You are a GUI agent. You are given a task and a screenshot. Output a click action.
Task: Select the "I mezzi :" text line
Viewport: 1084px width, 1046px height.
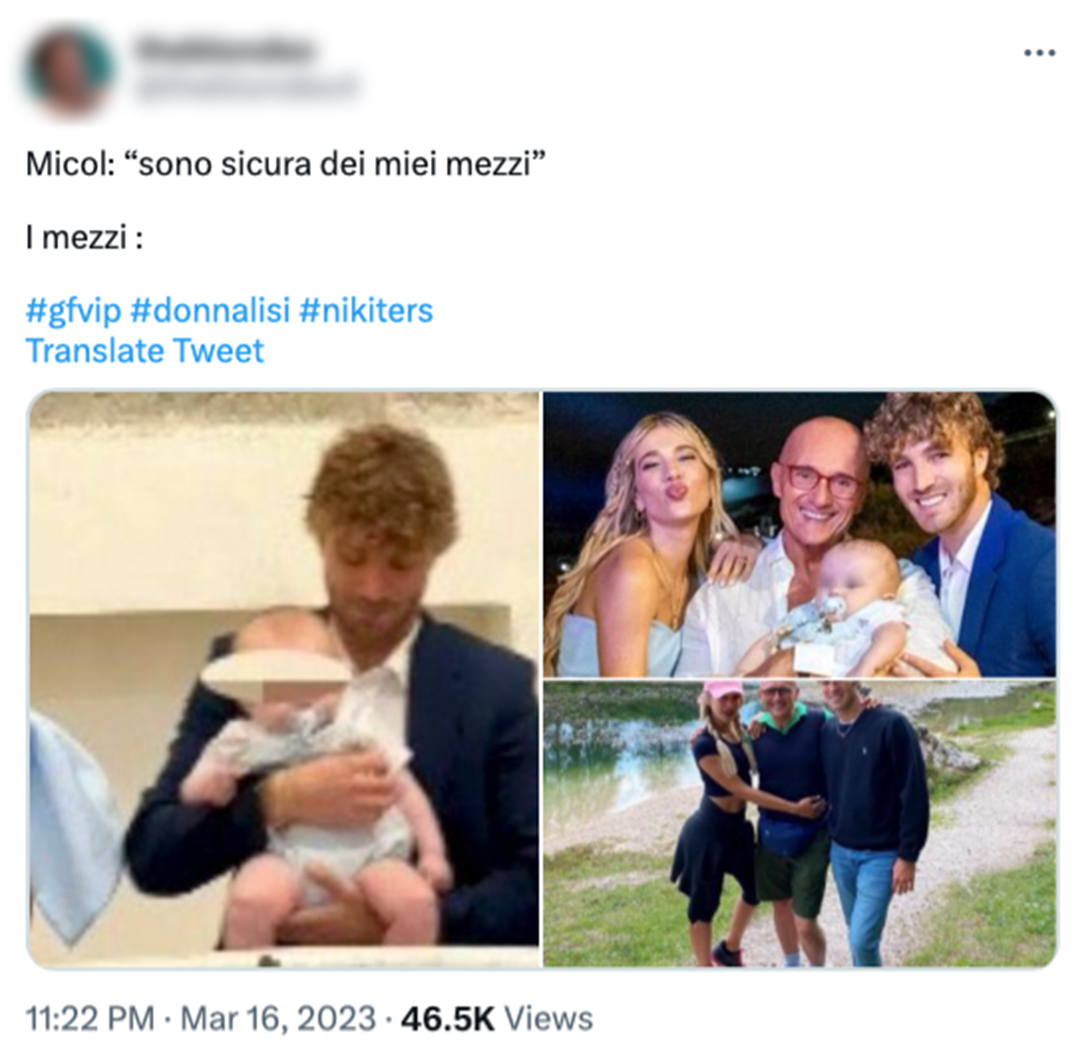click(84, 237)
